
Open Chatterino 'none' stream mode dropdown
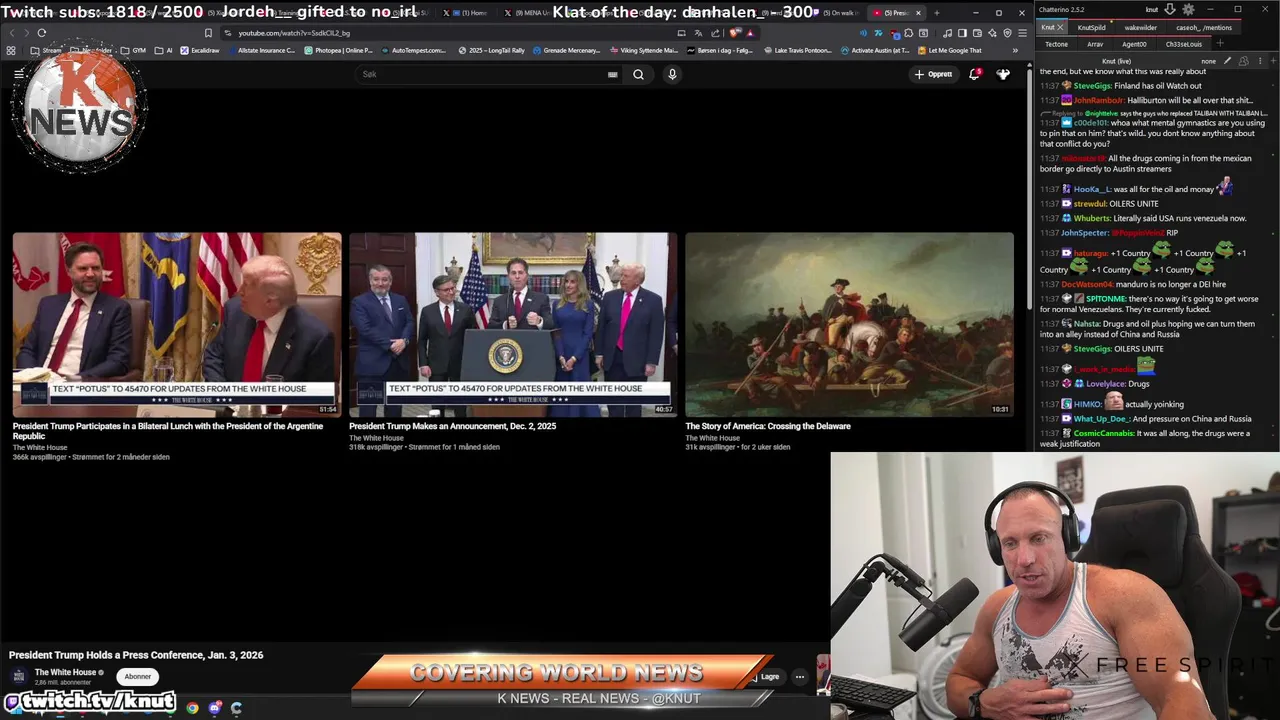[x=1208, y=61]
